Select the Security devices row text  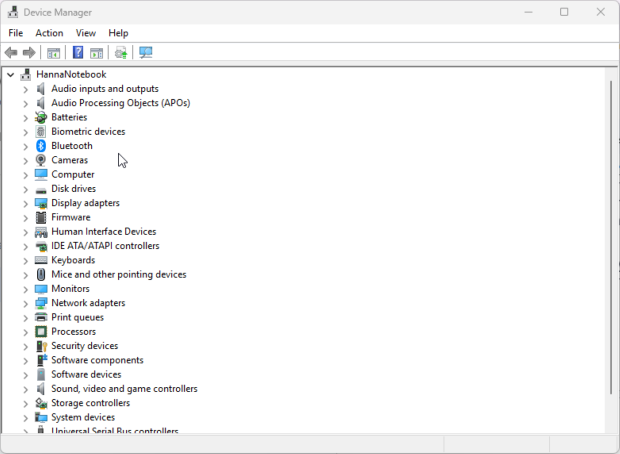[85, 346]
